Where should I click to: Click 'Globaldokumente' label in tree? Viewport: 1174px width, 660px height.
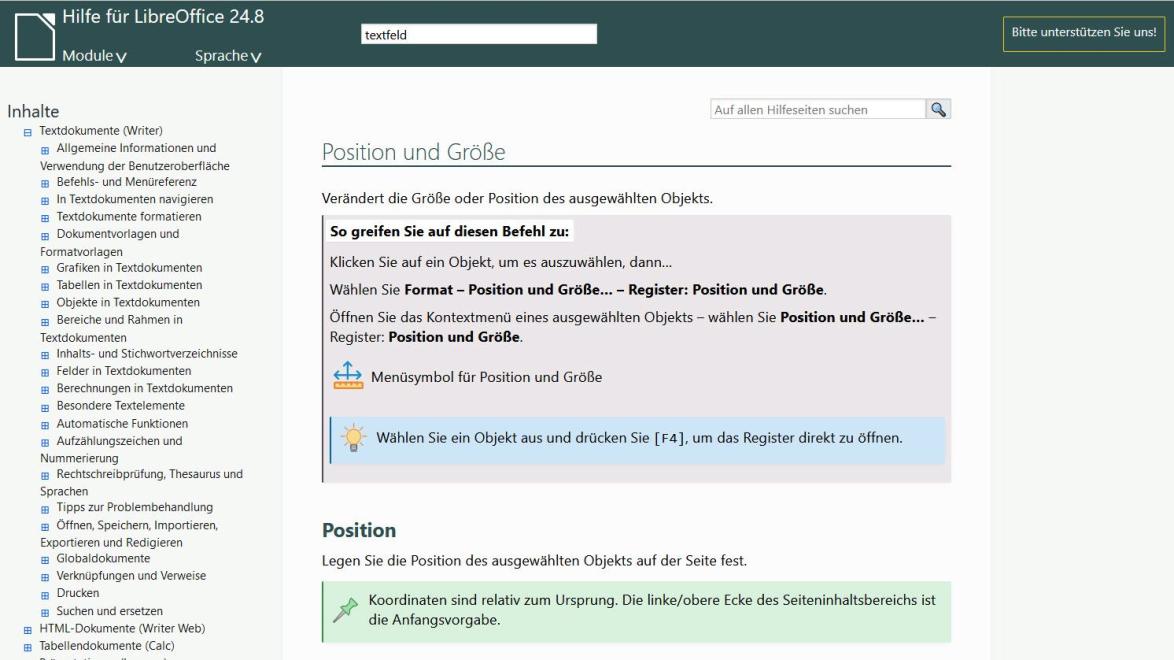coord(103,558)
